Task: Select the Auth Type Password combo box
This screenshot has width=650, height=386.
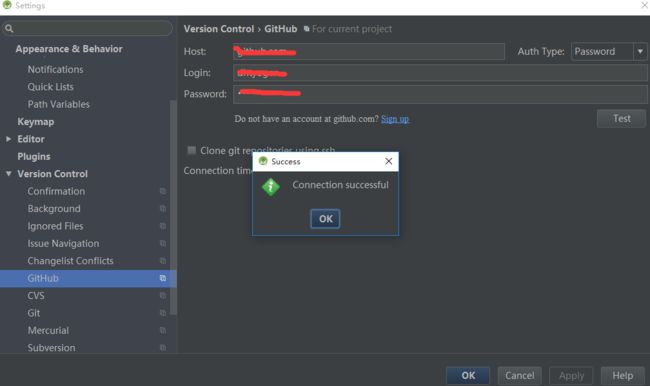Action: (x=609, y=51)
